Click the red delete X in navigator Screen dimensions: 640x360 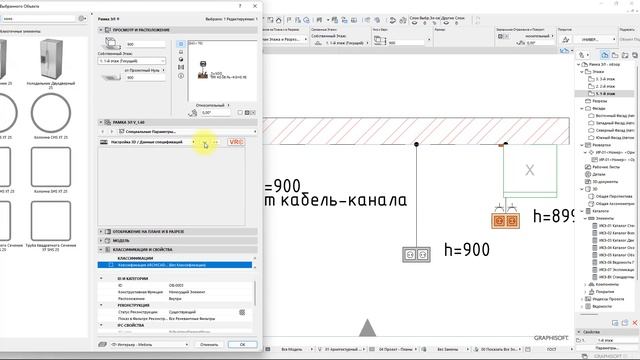[635, 323]
